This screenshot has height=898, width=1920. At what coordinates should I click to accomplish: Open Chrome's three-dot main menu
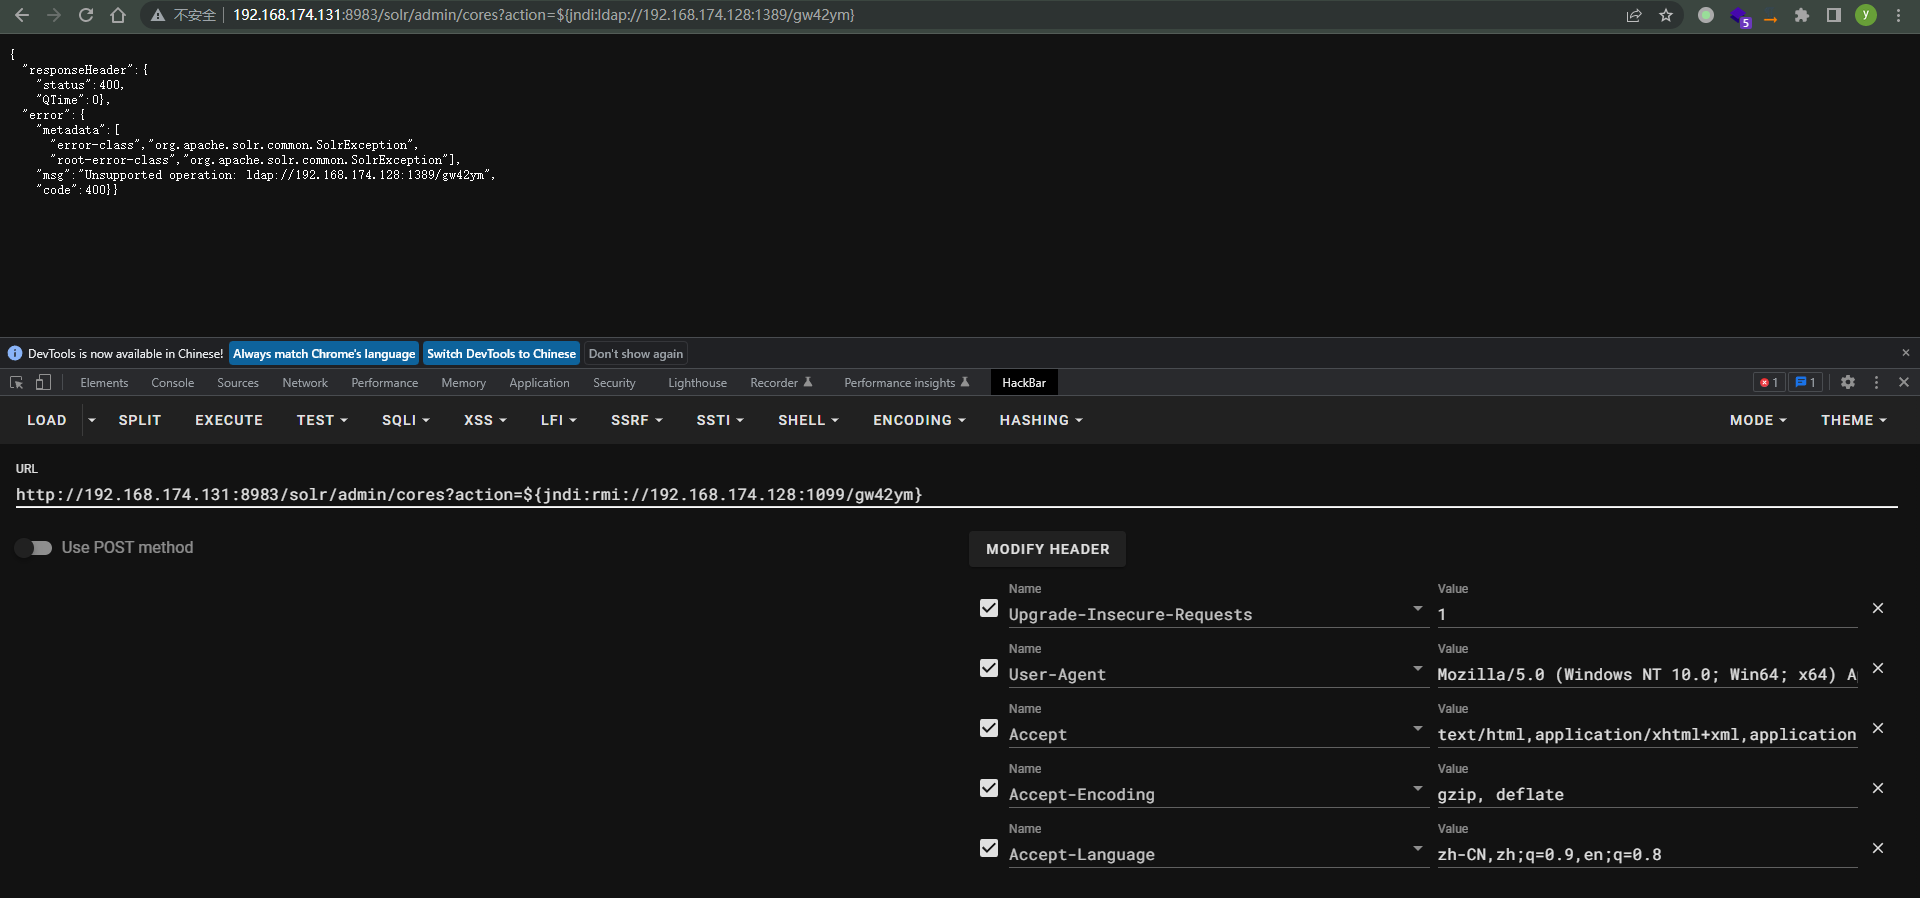tap(1898, 15)
